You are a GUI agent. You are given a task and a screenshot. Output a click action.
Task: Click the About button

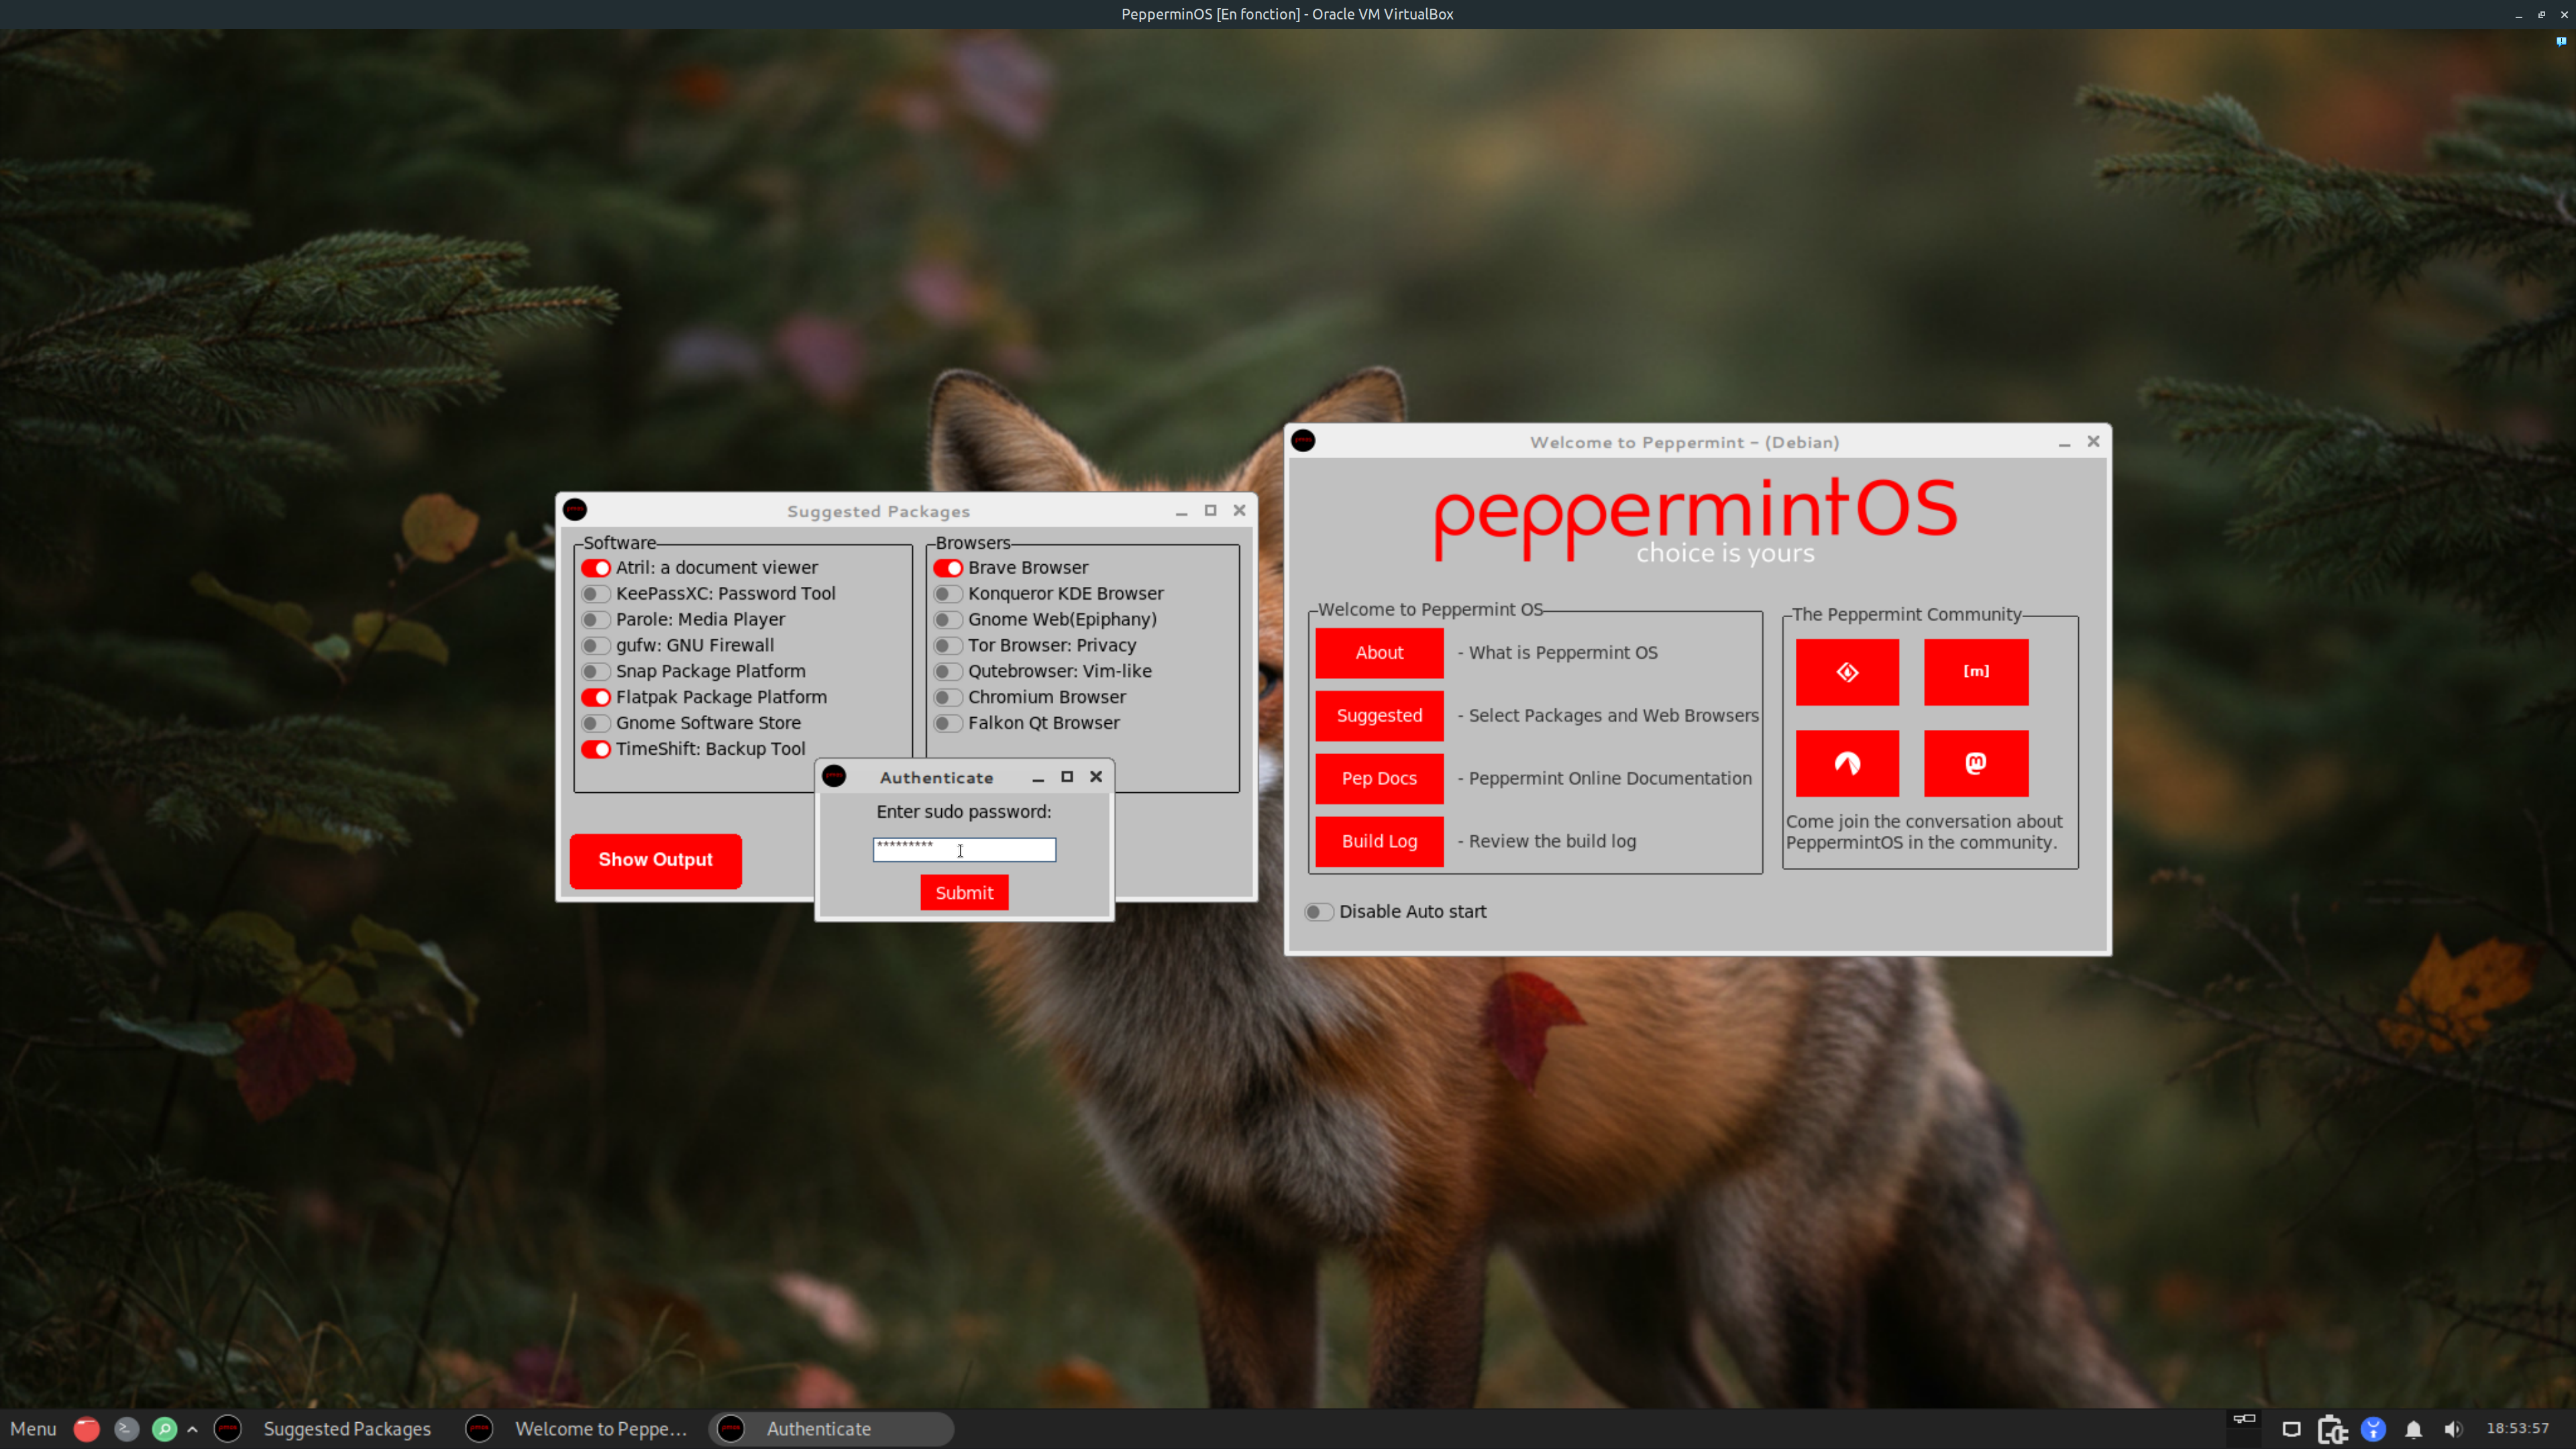(1379, 653)
